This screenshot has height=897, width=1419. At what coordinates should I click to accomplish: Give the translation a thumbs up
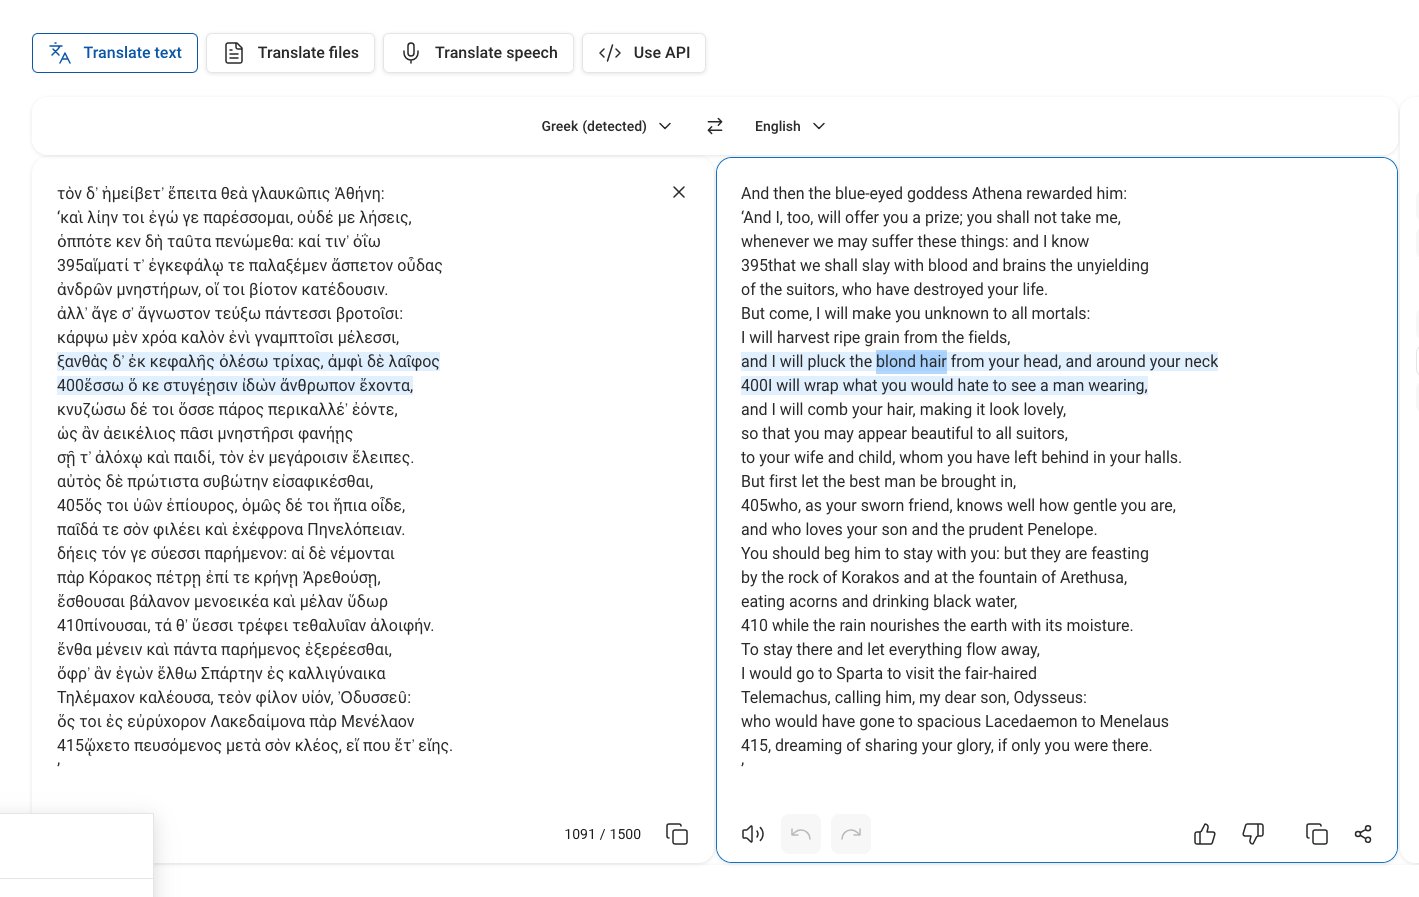tap(1205, 834)
